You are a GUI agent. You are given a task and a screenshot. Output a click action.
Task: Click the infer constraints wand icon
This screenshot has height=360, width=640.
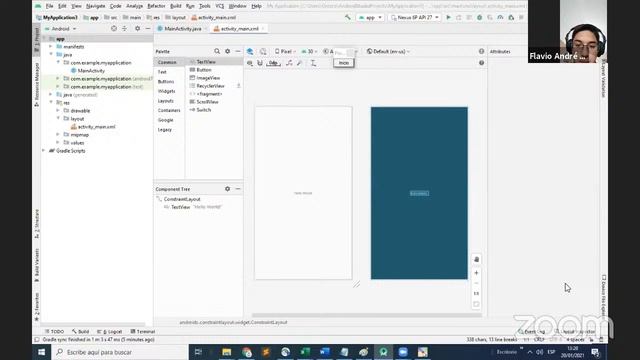[x=300, y=63]
